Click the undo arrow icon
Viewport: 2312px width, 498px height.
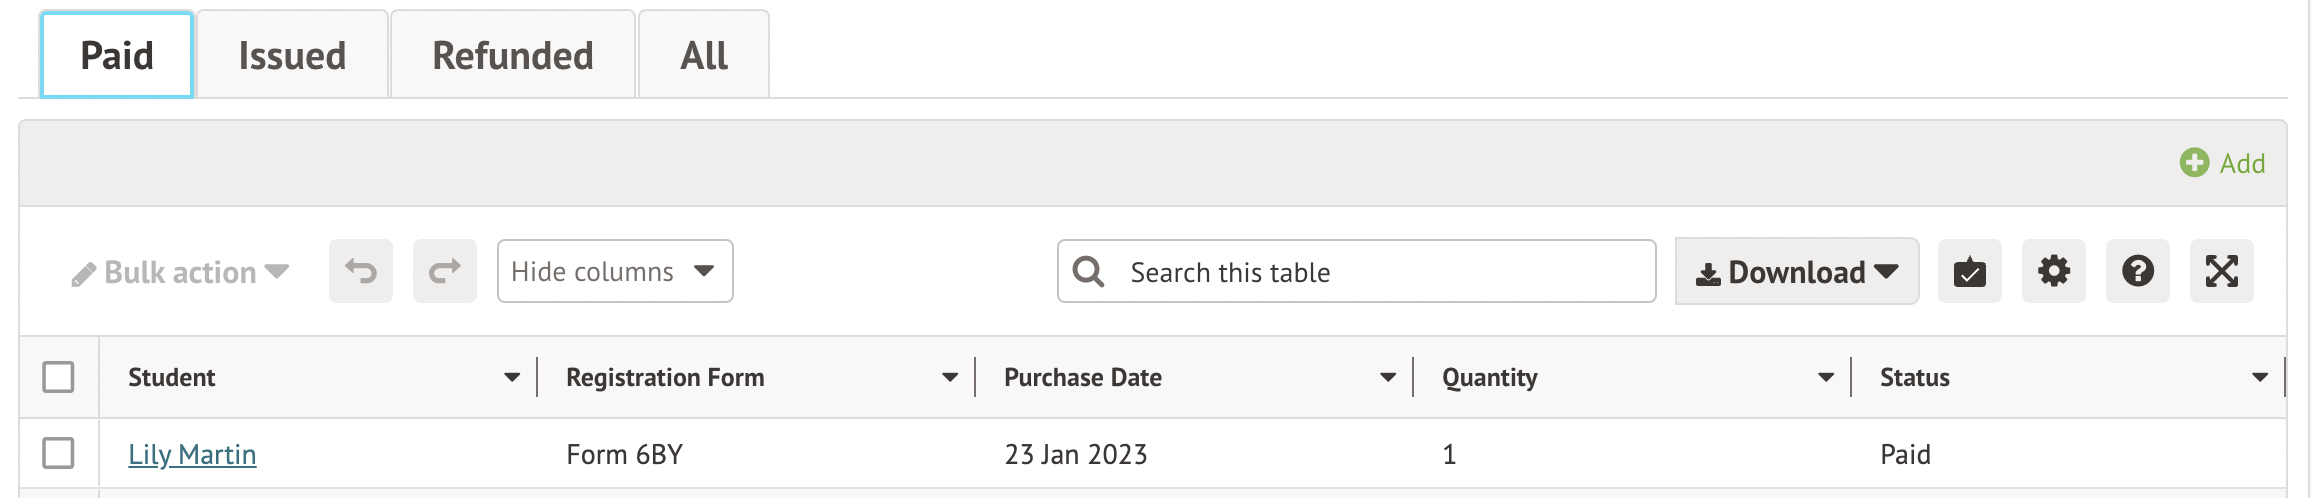click(361, 271)
